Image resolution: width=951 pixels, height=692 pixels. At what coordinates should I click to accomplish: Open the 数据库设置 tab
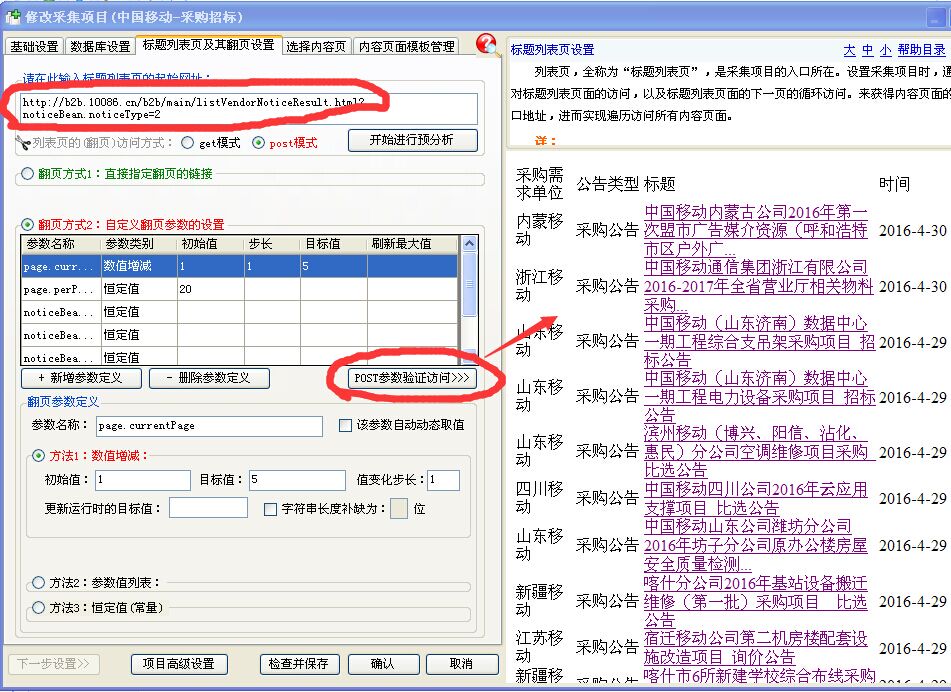(100, 46)
